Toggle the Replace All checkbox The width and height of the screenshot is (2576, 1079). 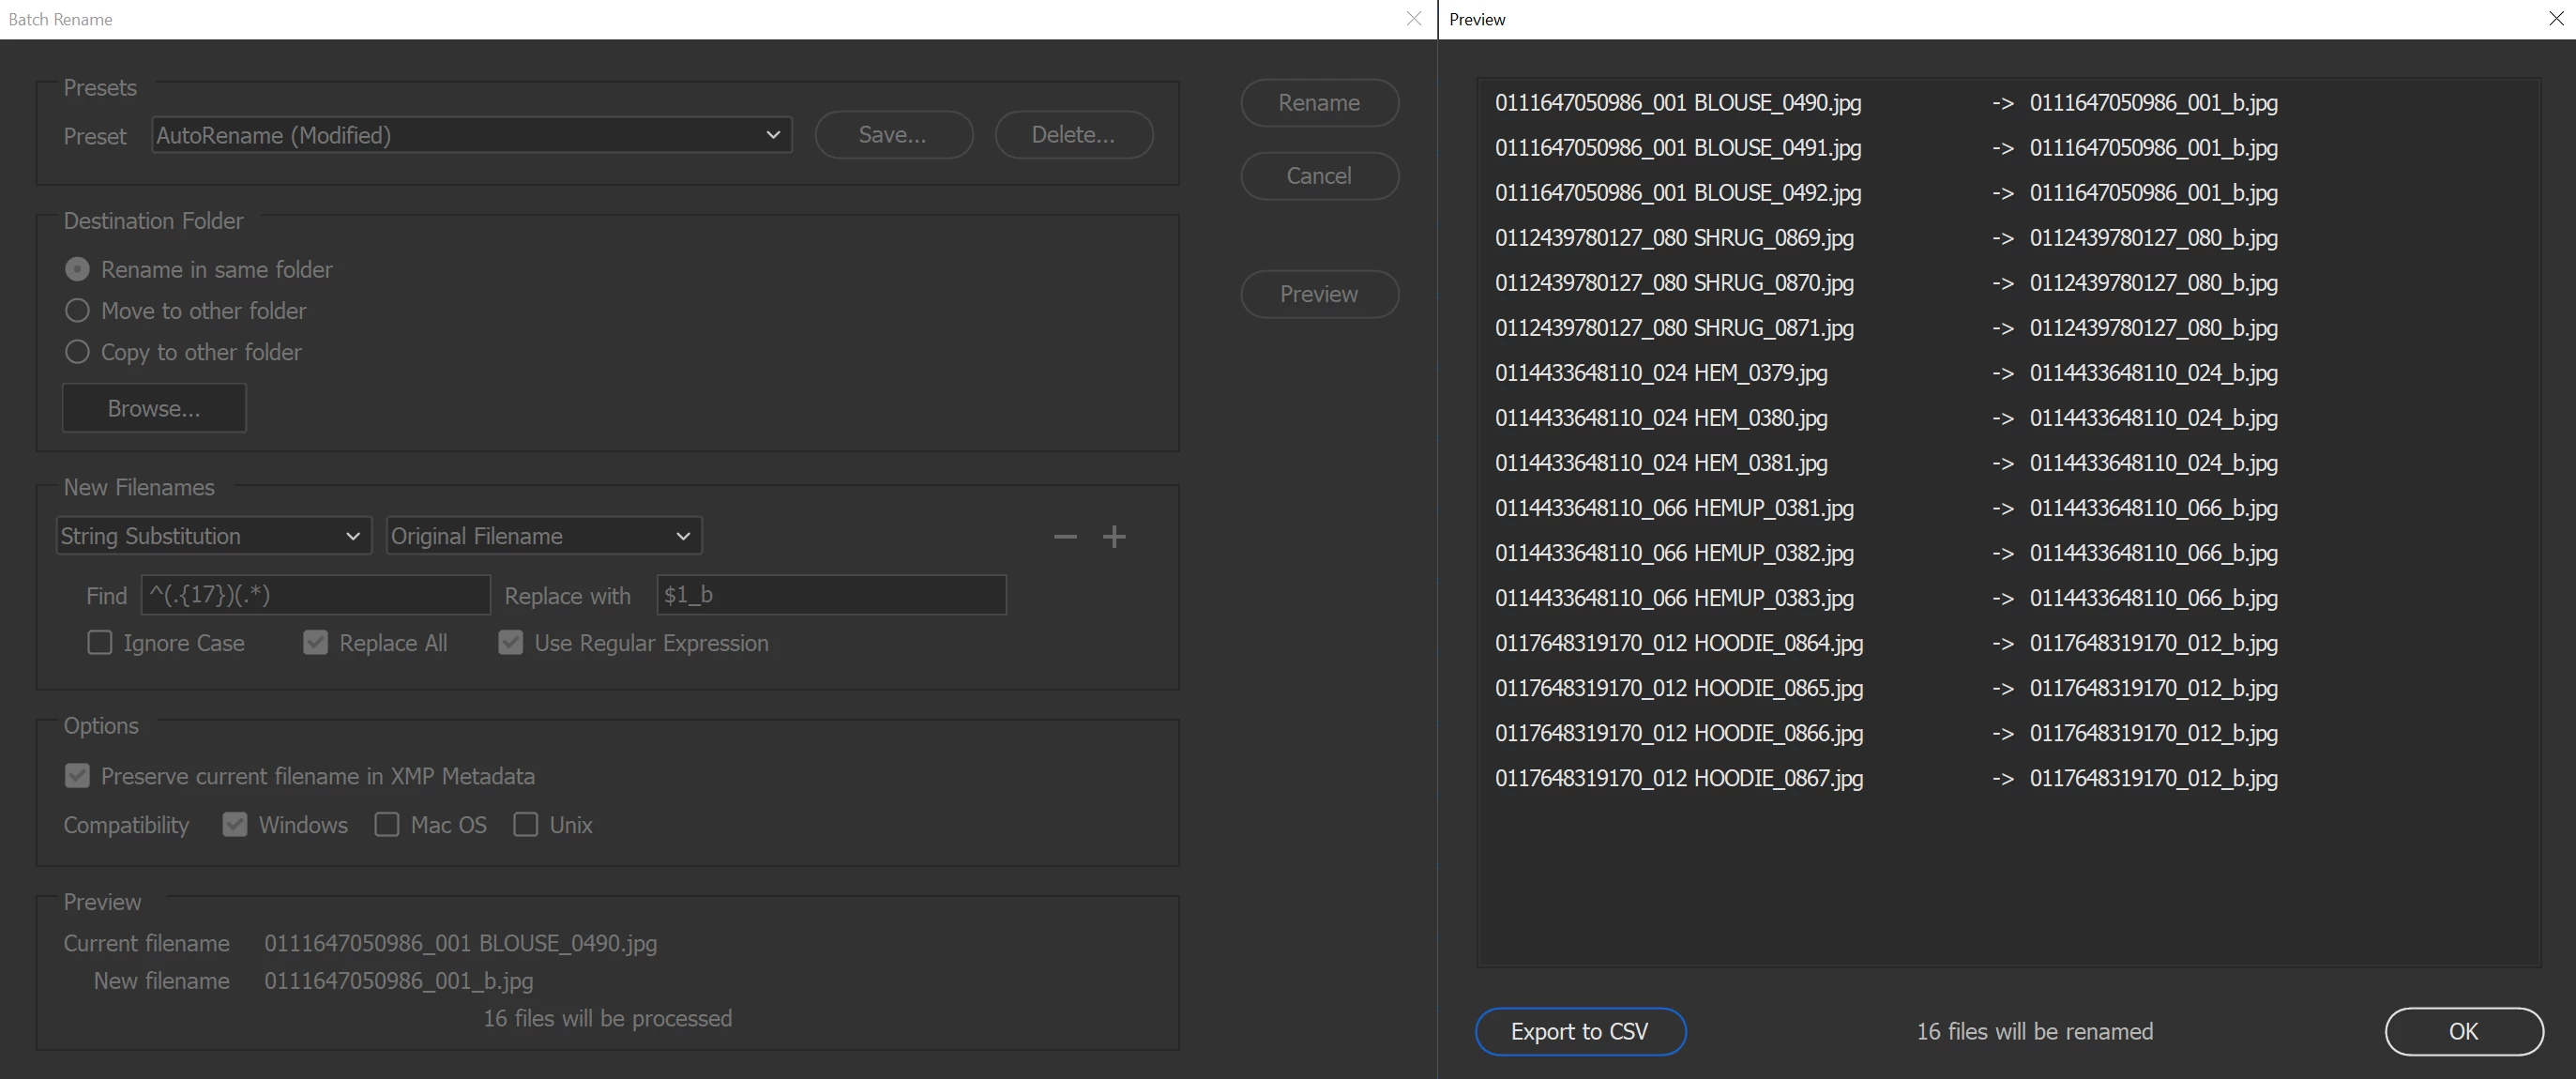(315, 643)
